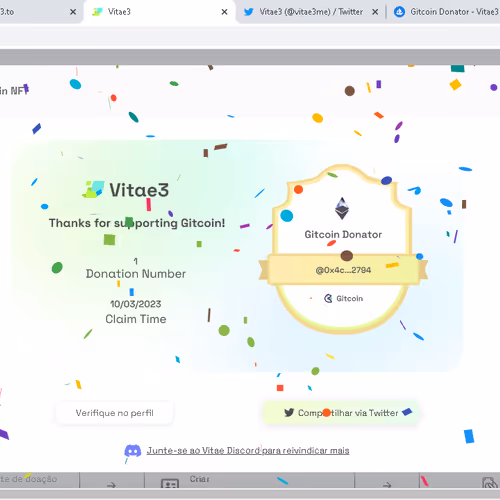Click the Ethereum diamond icon on badge
Image resolution: width=500 pixels, height=500 pixels.
point(342,208)
